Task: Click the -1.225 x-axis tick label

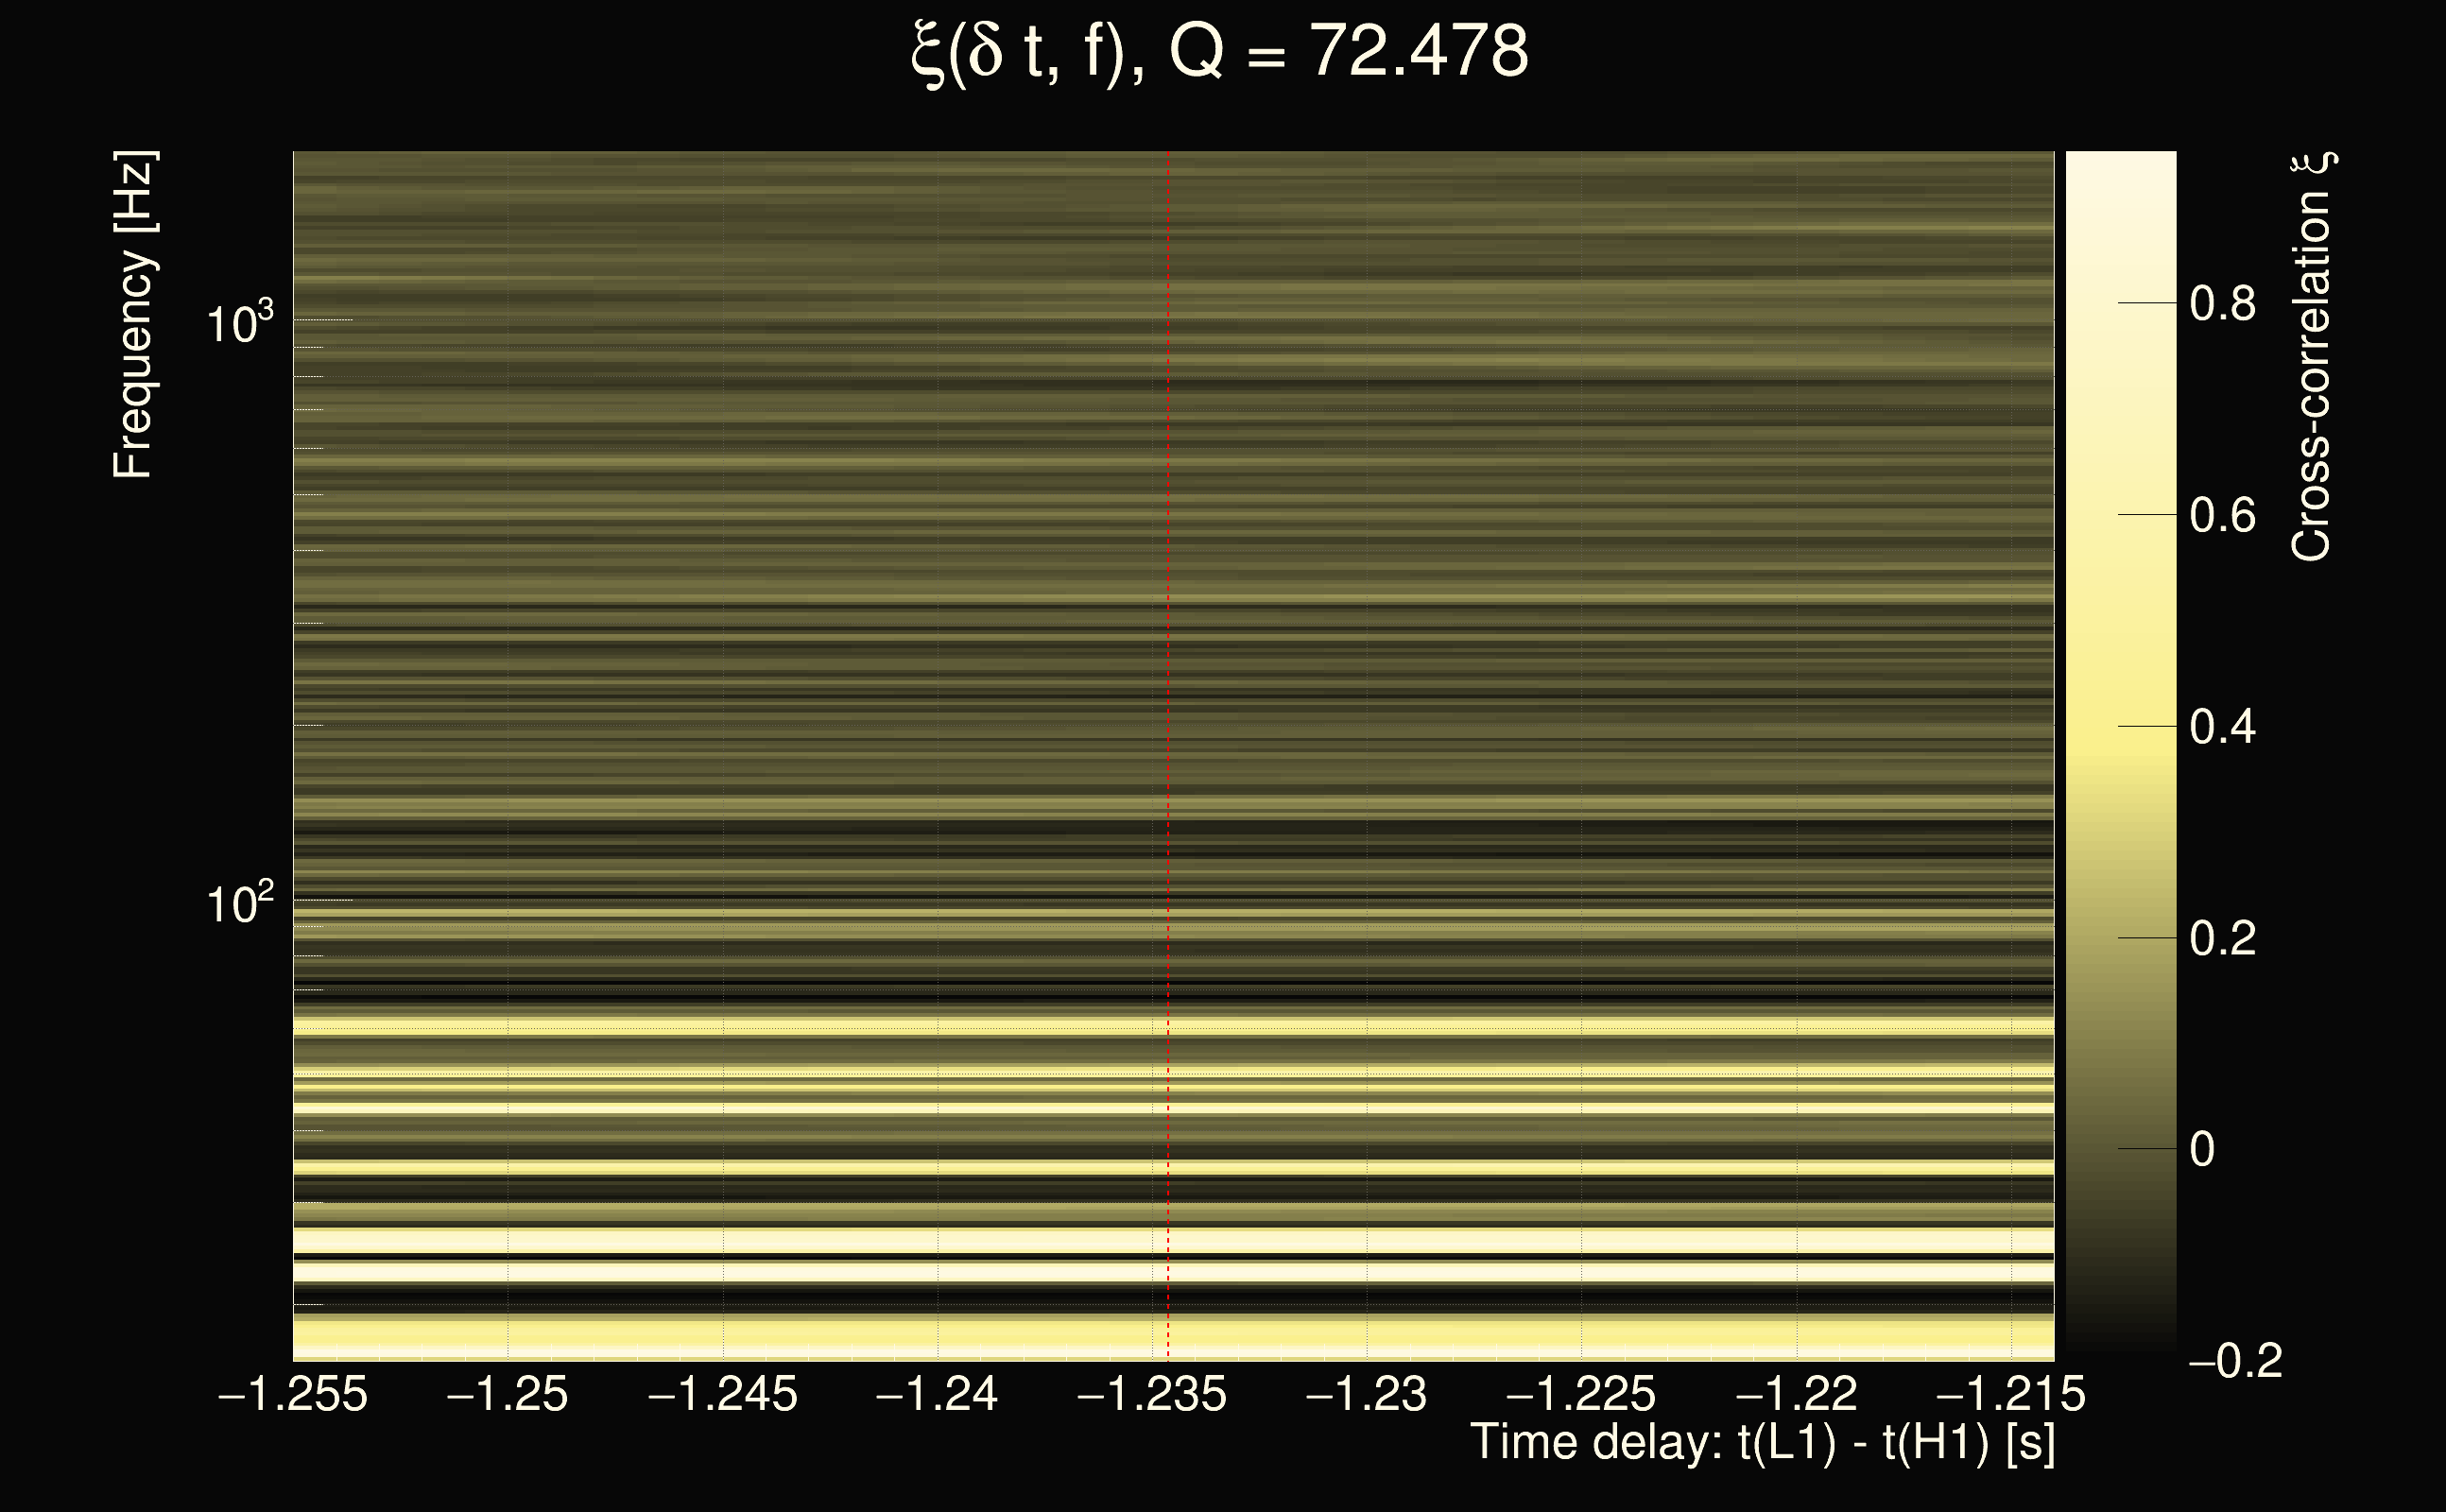Action: (x=1581, y=1394)
